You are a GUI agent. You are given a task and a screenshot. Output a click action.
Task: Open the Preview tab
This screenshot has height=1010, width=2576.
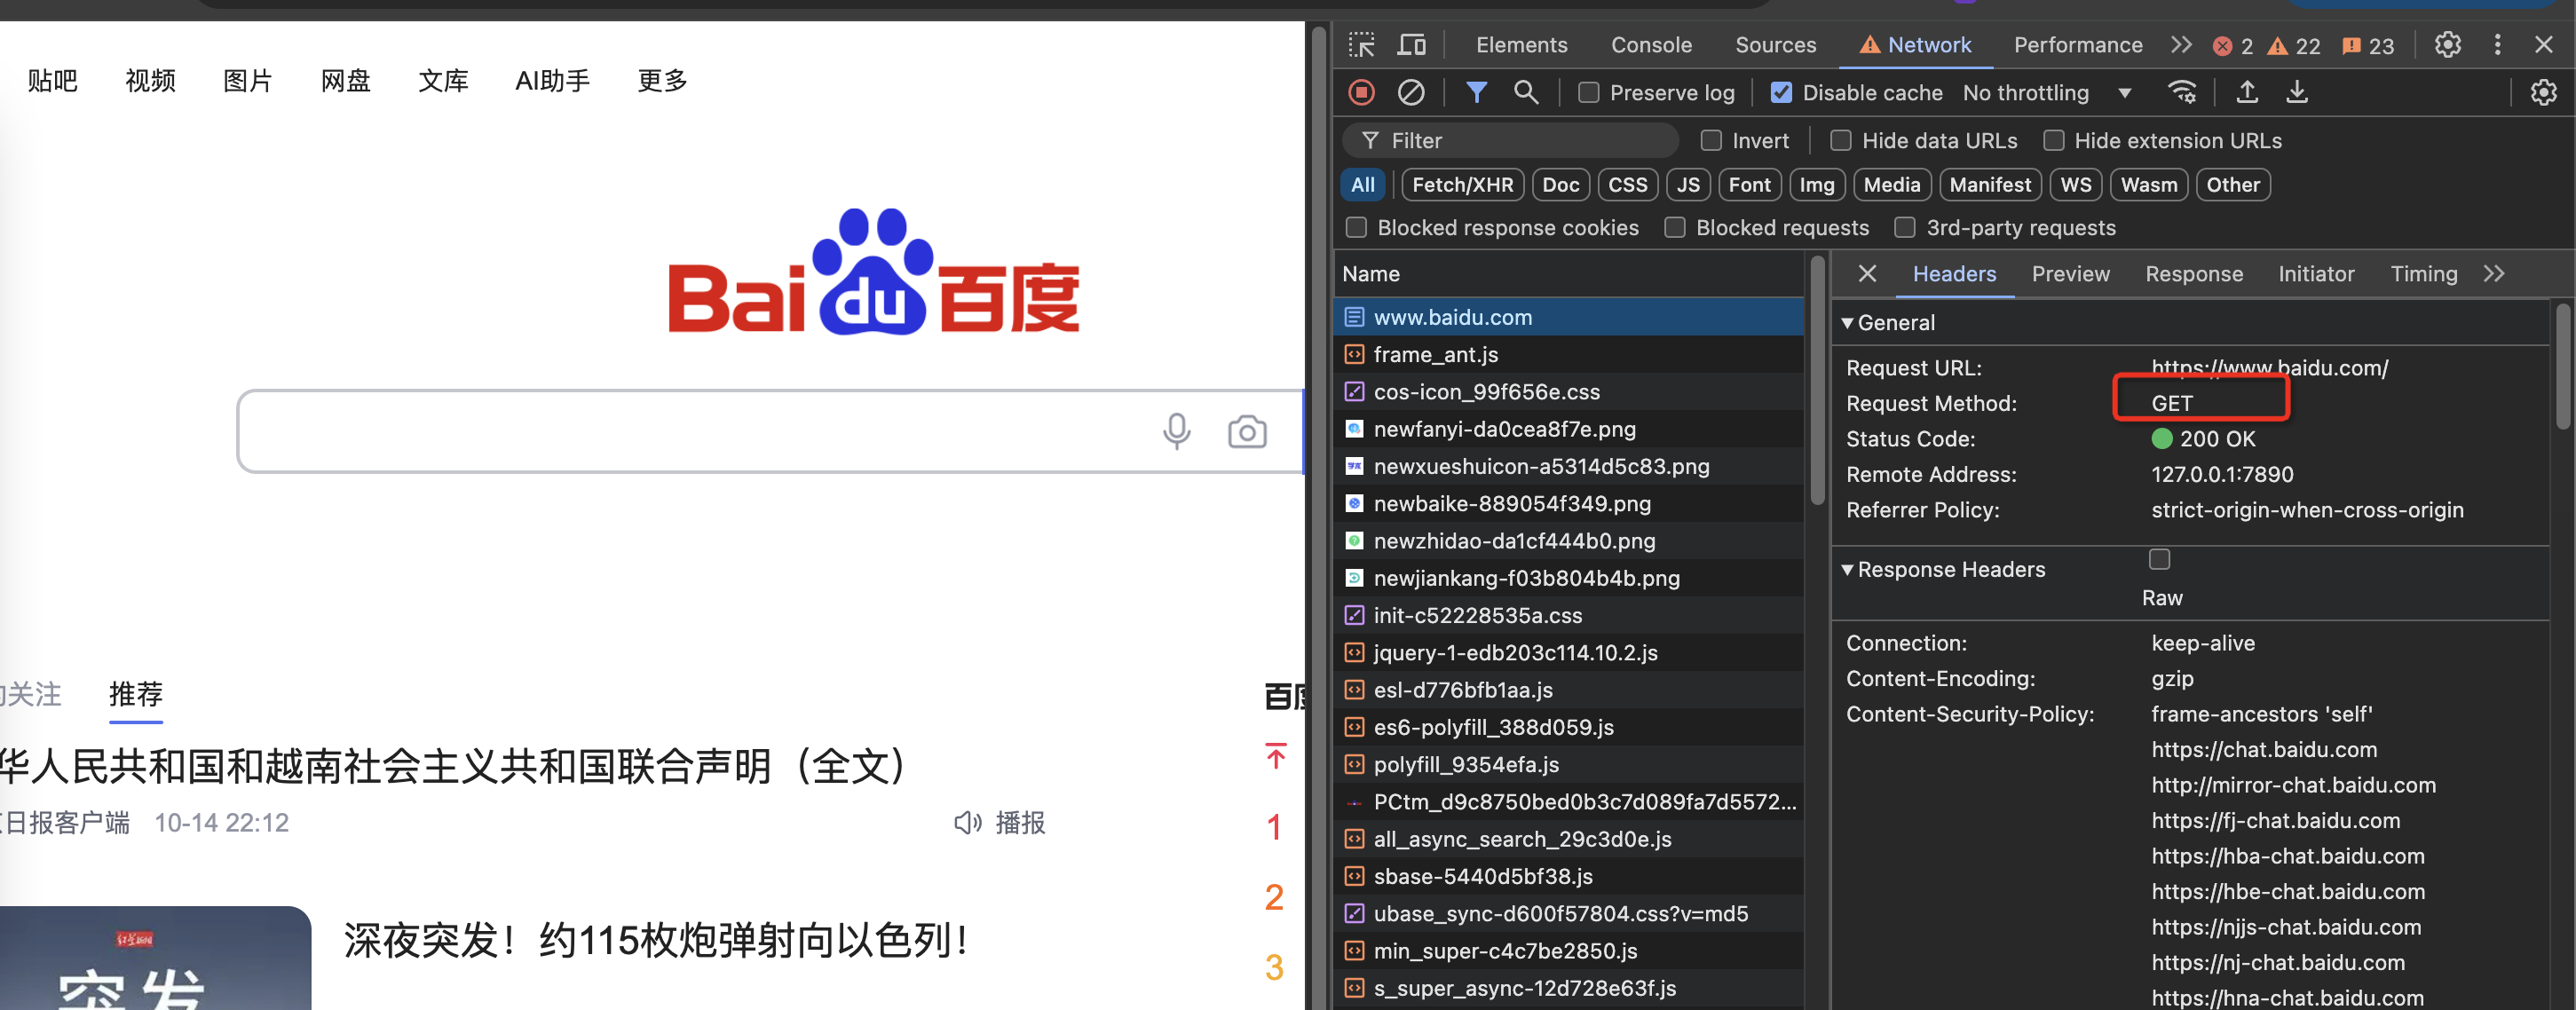2070,273
